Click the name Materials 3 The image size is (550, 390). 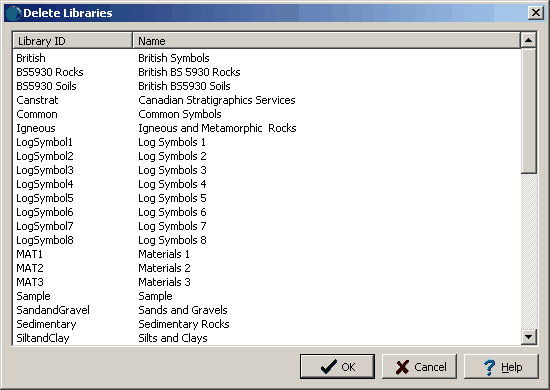click(x=164, y=282)
